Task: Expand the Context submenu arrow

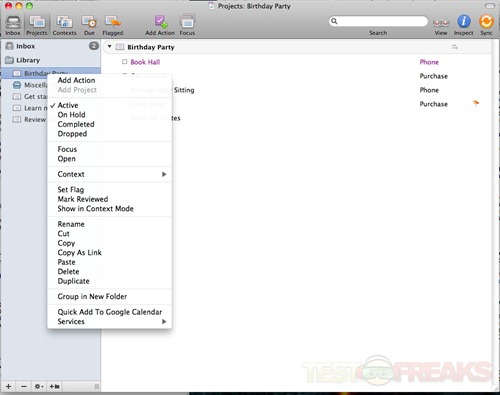Action: (164, 174)
